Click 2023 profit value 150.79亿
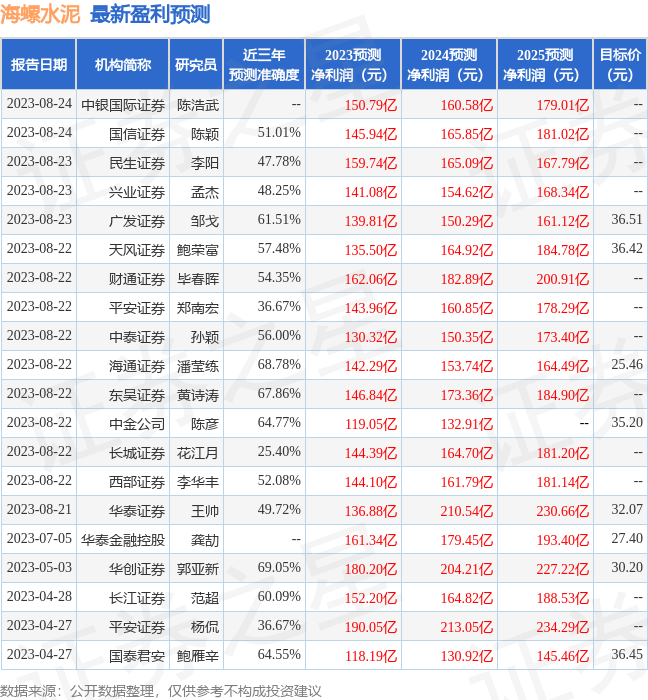648x700 pixels. point(371,105)
